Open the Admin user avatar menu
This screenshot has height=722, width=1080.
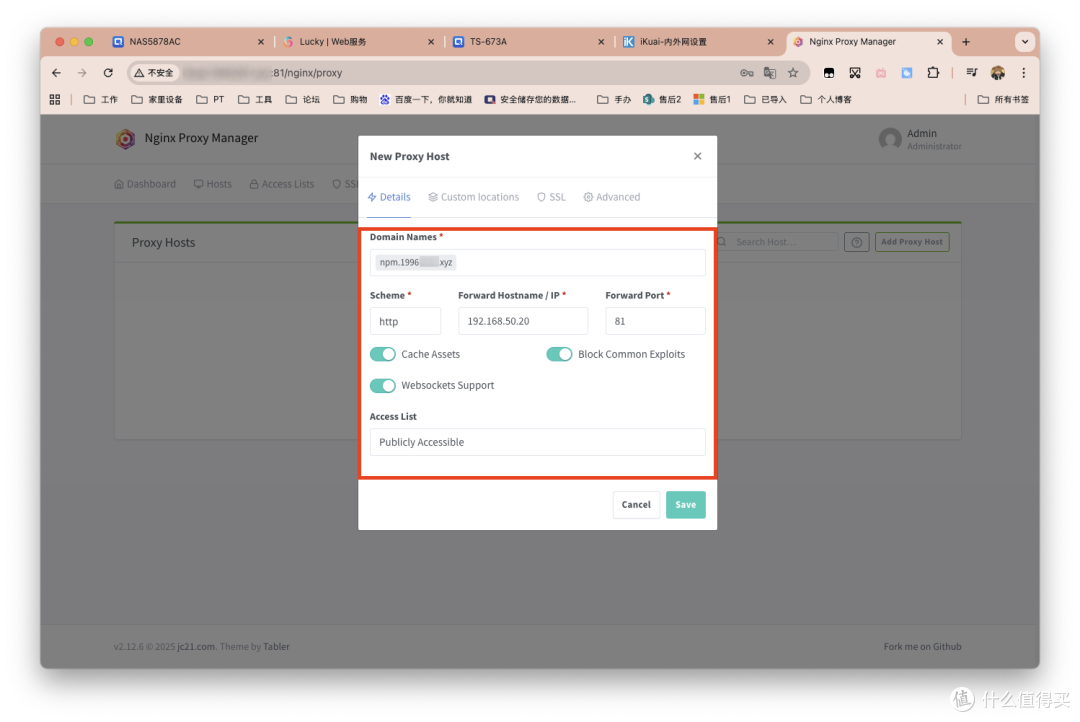pos(890,138)
